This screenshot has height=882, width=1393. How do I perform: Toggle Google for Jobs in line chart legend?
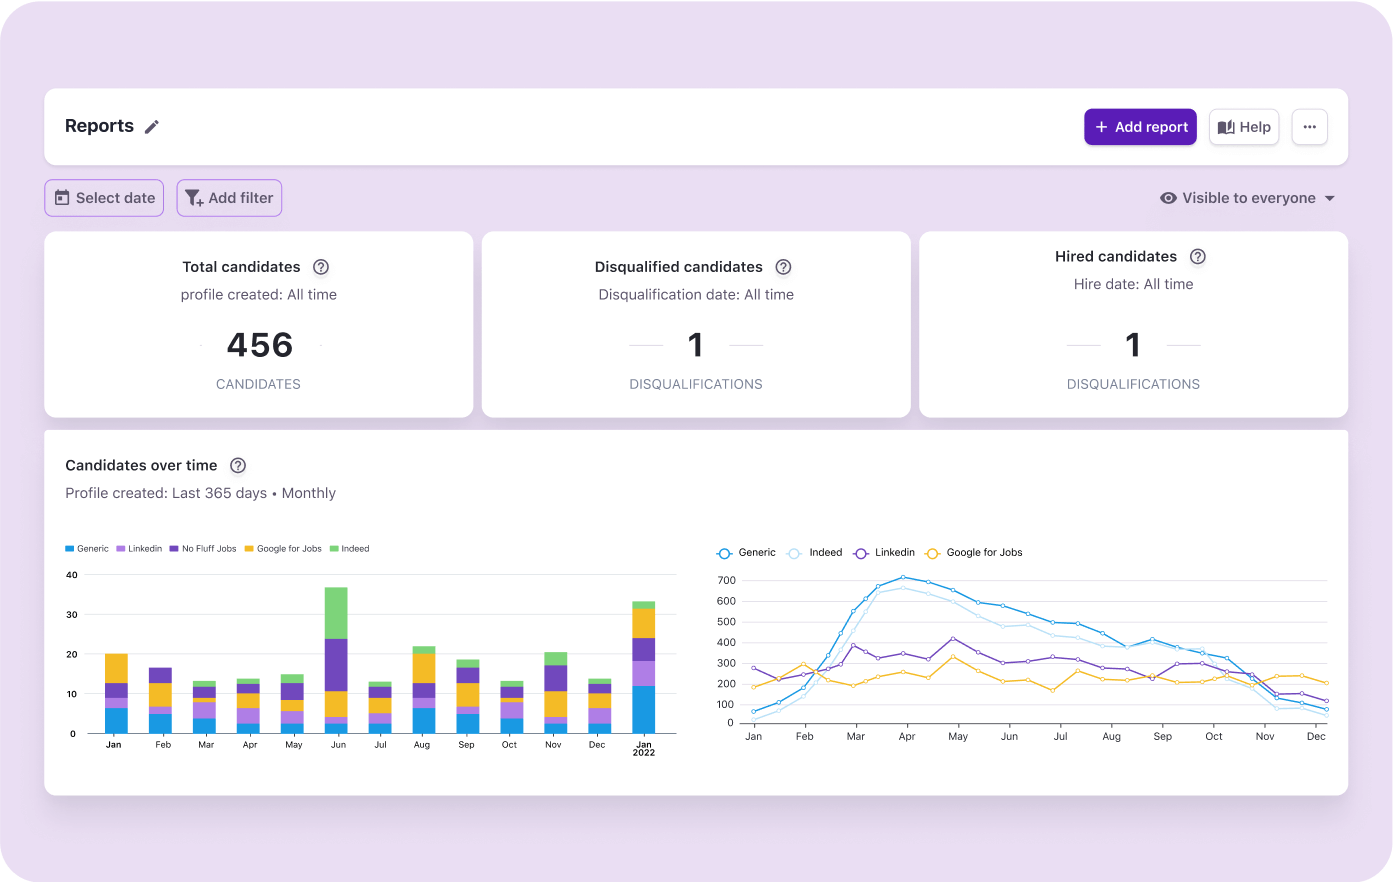(x=974, y=553)
